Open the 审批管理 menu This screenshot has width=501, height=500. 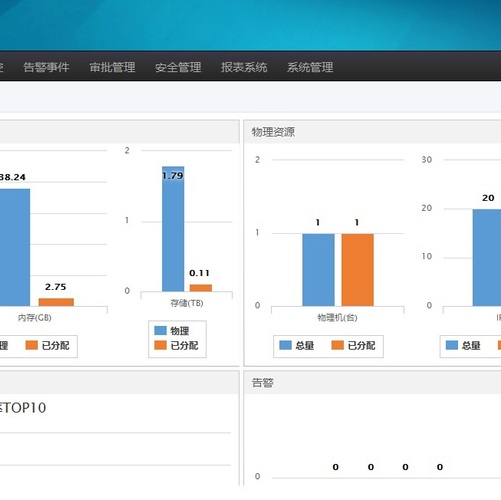pyautogui.click(x=112, y=67)
